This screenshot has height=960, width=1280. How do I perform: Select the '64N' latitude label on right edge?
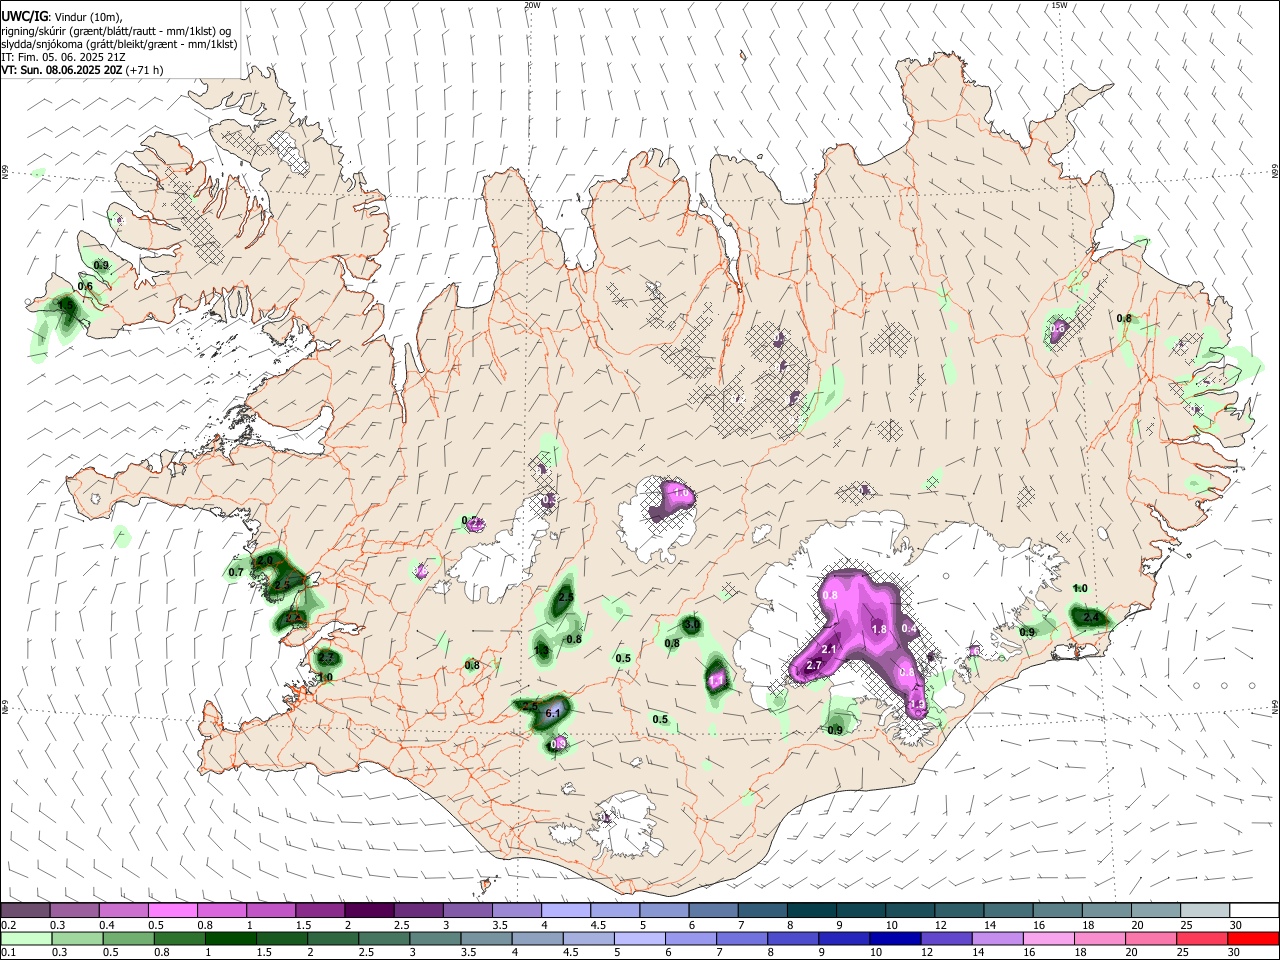tap(1275, 705)
